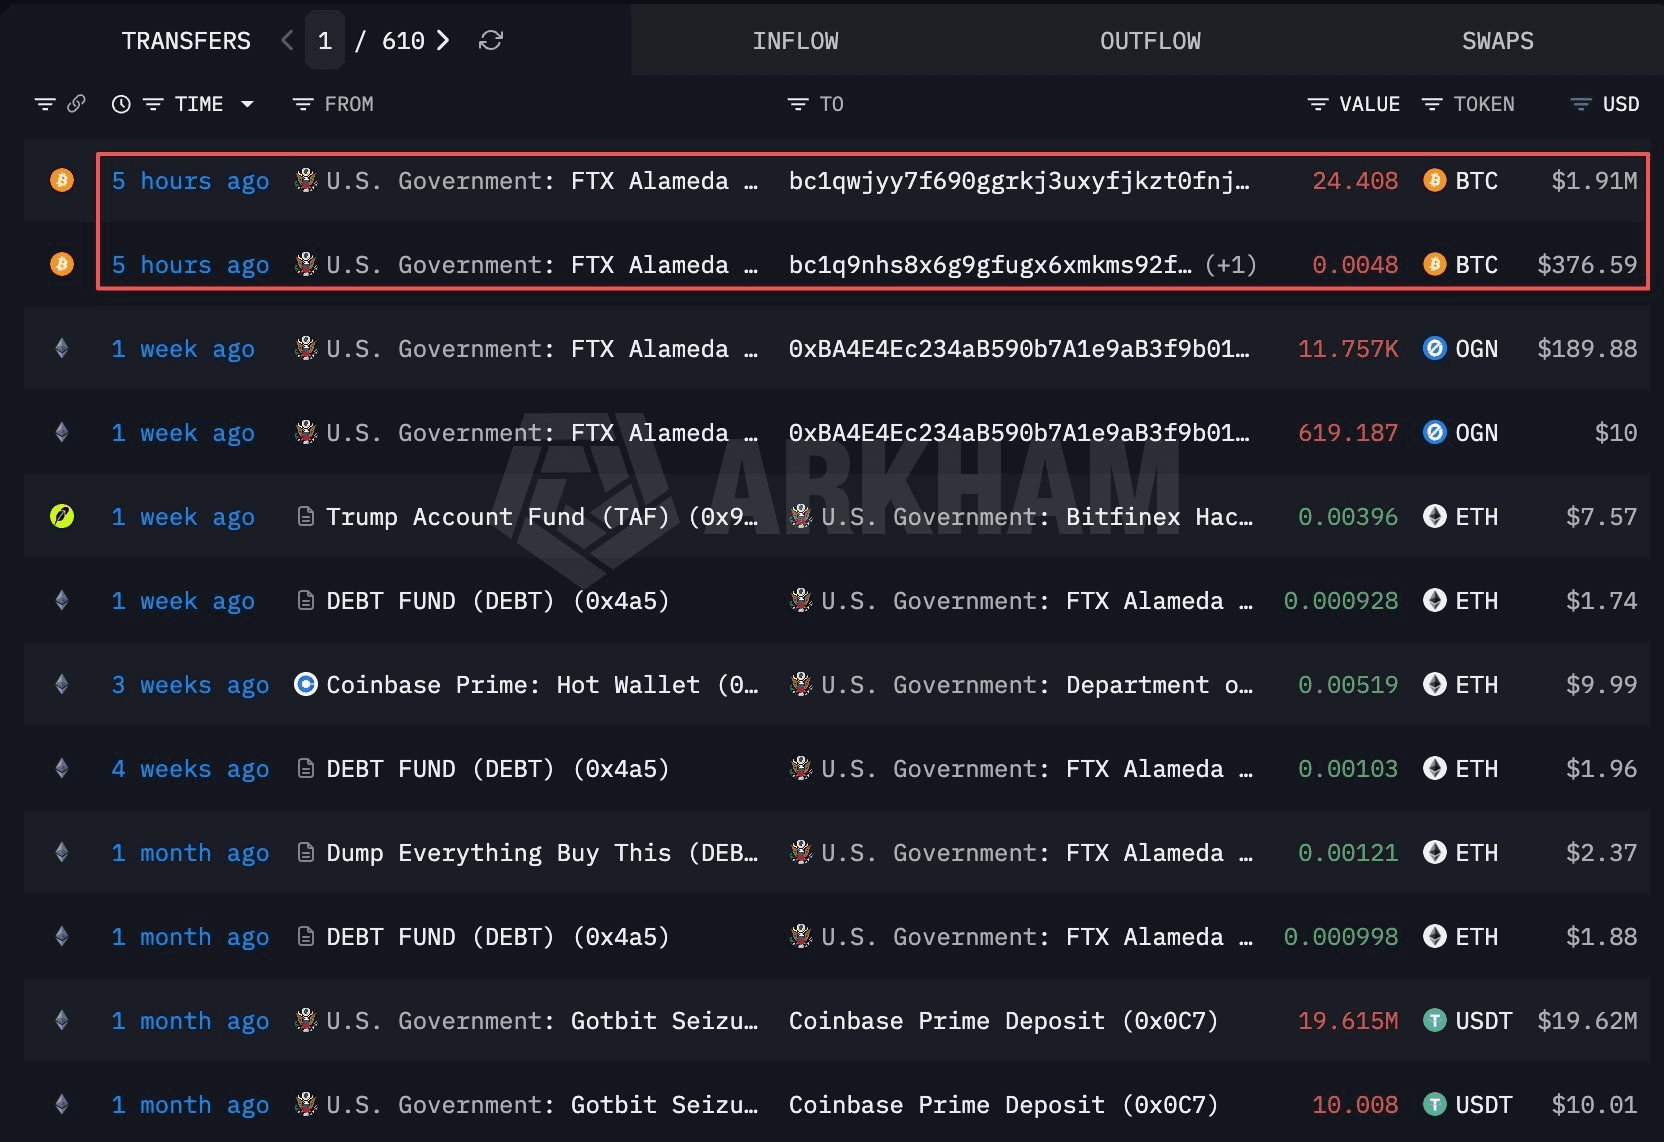Open the Coinbase Prime Deposit recipient on the 19.615M row

click(x=1004, y=1021)
